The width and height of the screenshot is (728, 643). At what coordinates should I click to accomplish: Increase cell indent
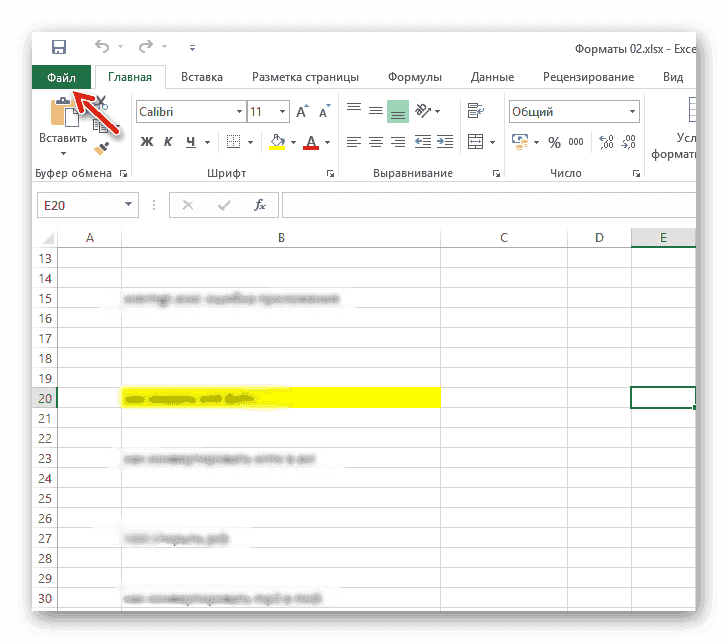click(445, 142)
